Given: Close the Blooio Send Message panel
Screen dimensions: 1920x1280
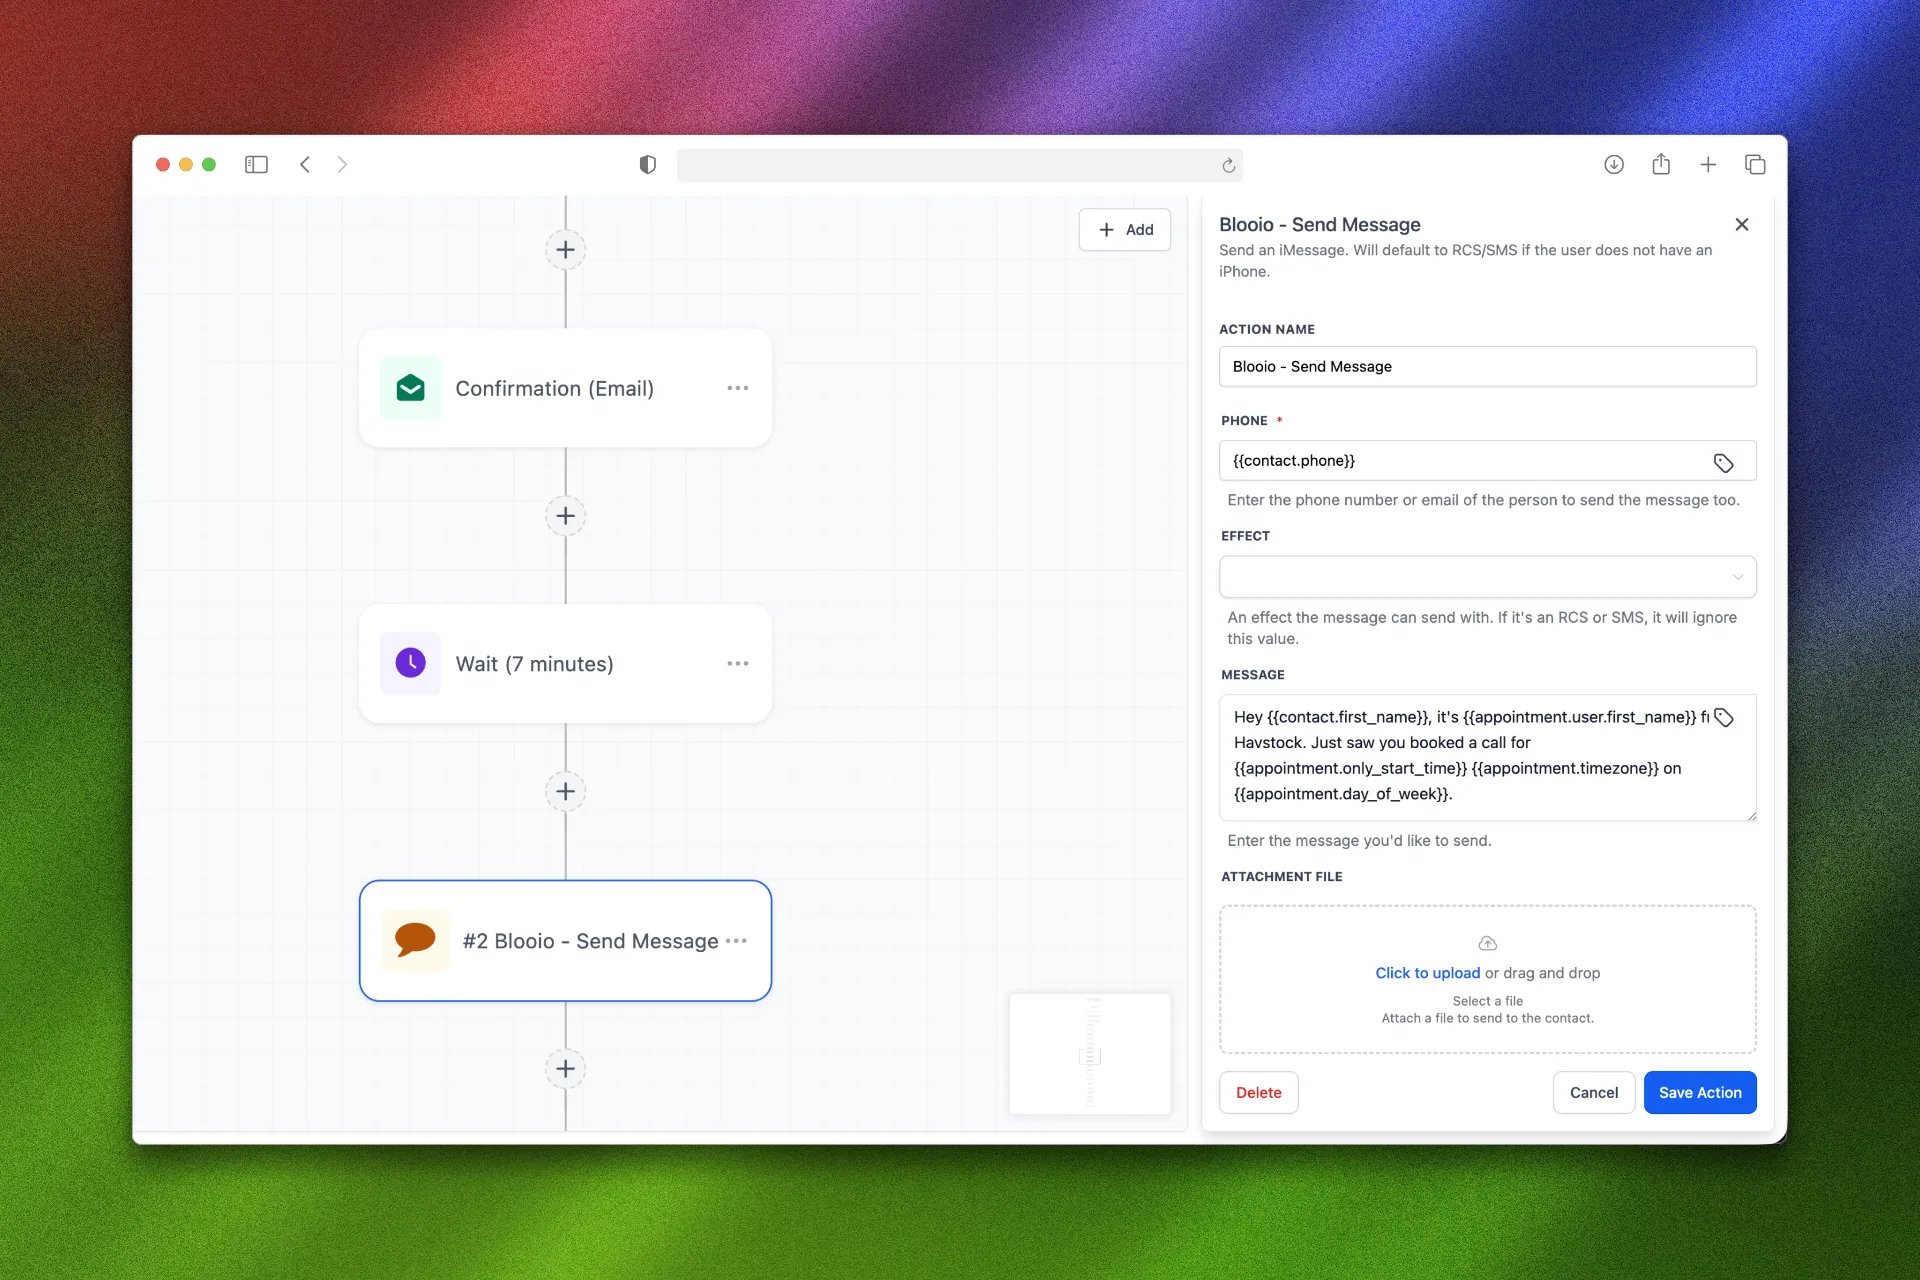Looking at the screenshot, I should click(x=1742, y=224).
